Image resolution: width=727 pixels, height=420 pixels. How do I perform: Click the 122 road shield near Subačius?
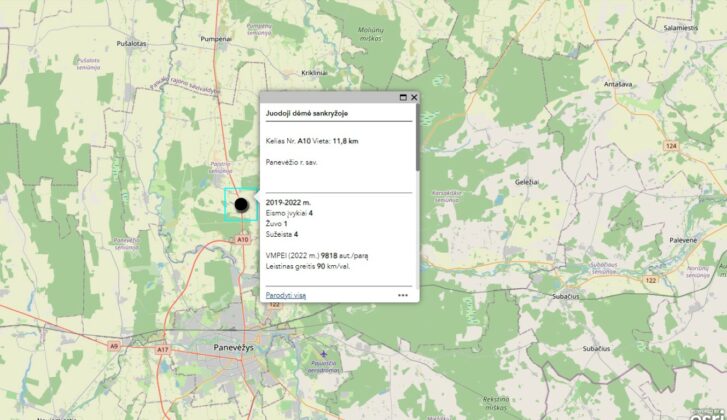pyautogui.click(x=651, y=280)
